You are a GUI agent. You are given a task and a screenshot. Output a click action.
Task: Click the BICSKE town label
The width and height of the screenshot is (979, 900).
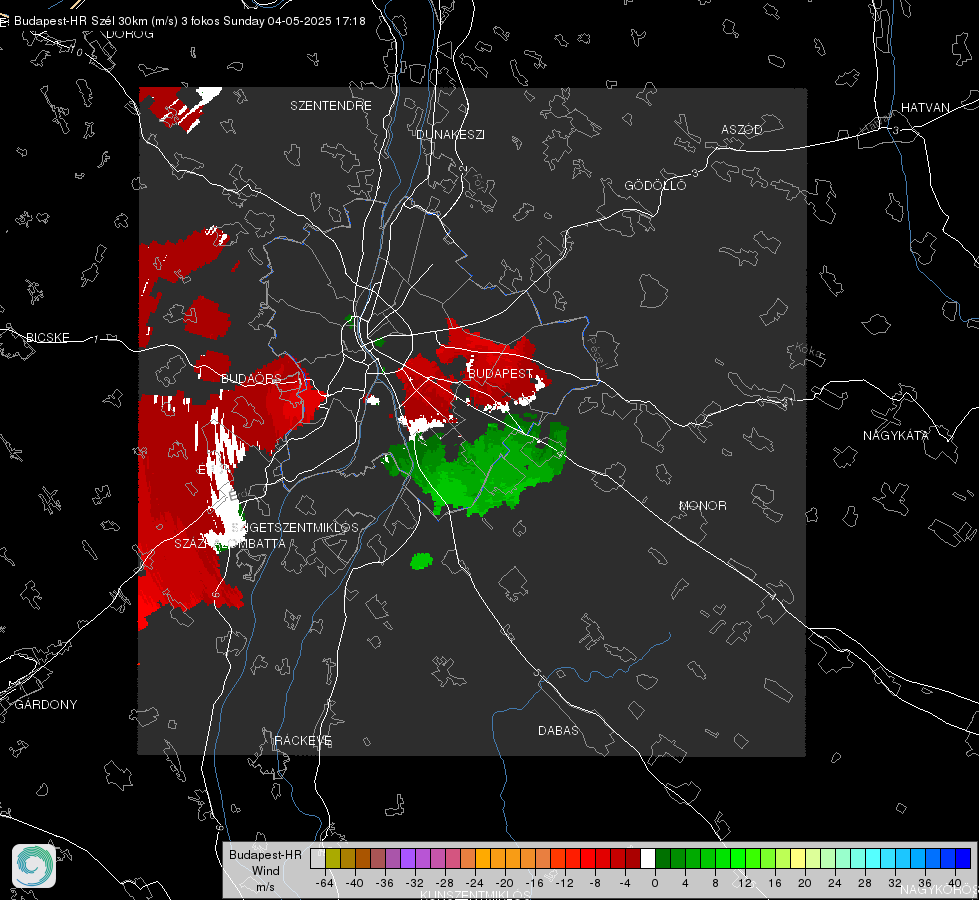click(47, 338)
